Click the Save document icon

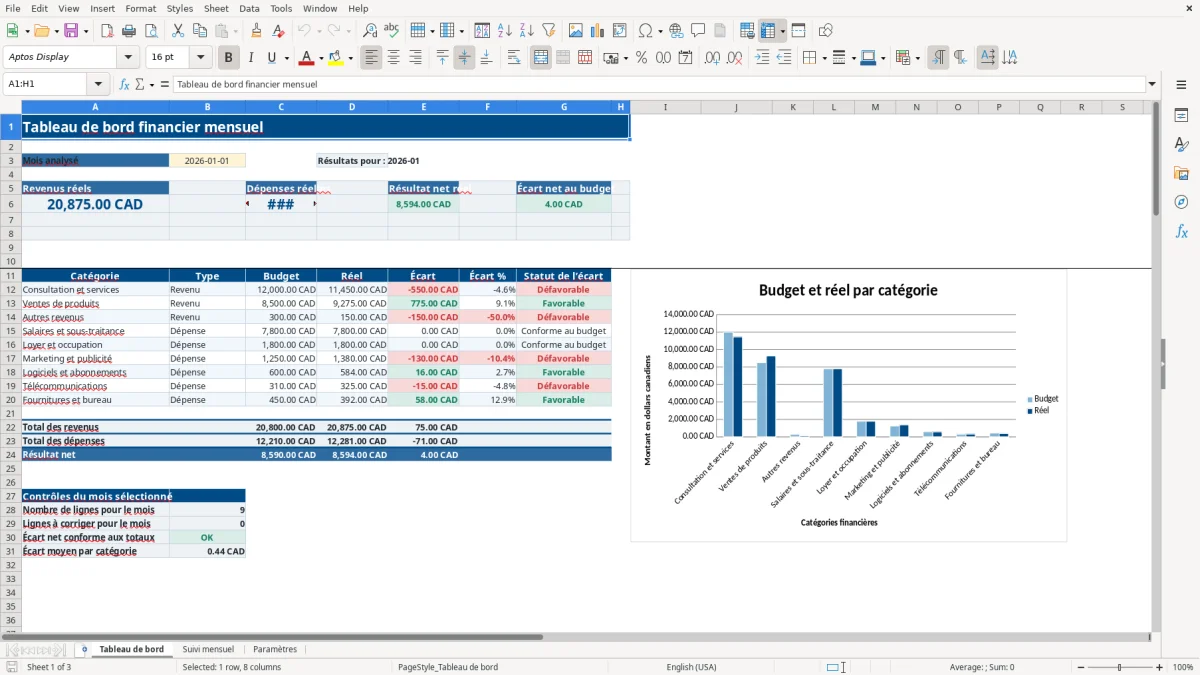click(x=71, y=31)
